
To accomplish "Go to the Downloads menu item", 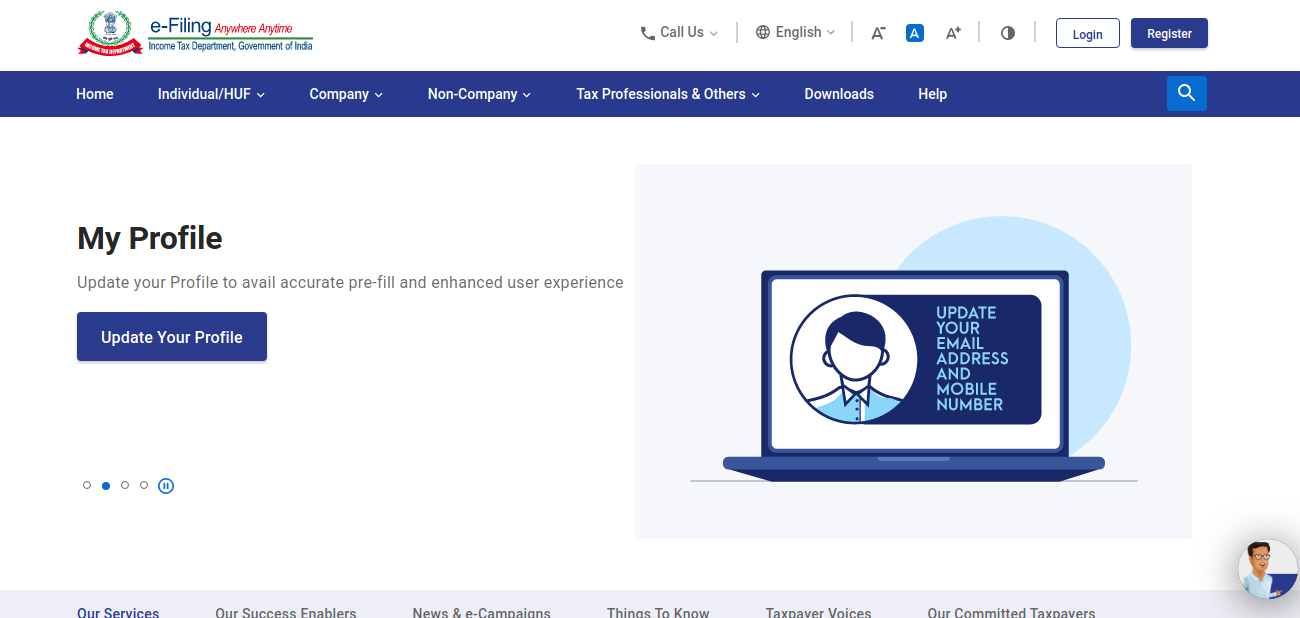I will click(839, 94).
